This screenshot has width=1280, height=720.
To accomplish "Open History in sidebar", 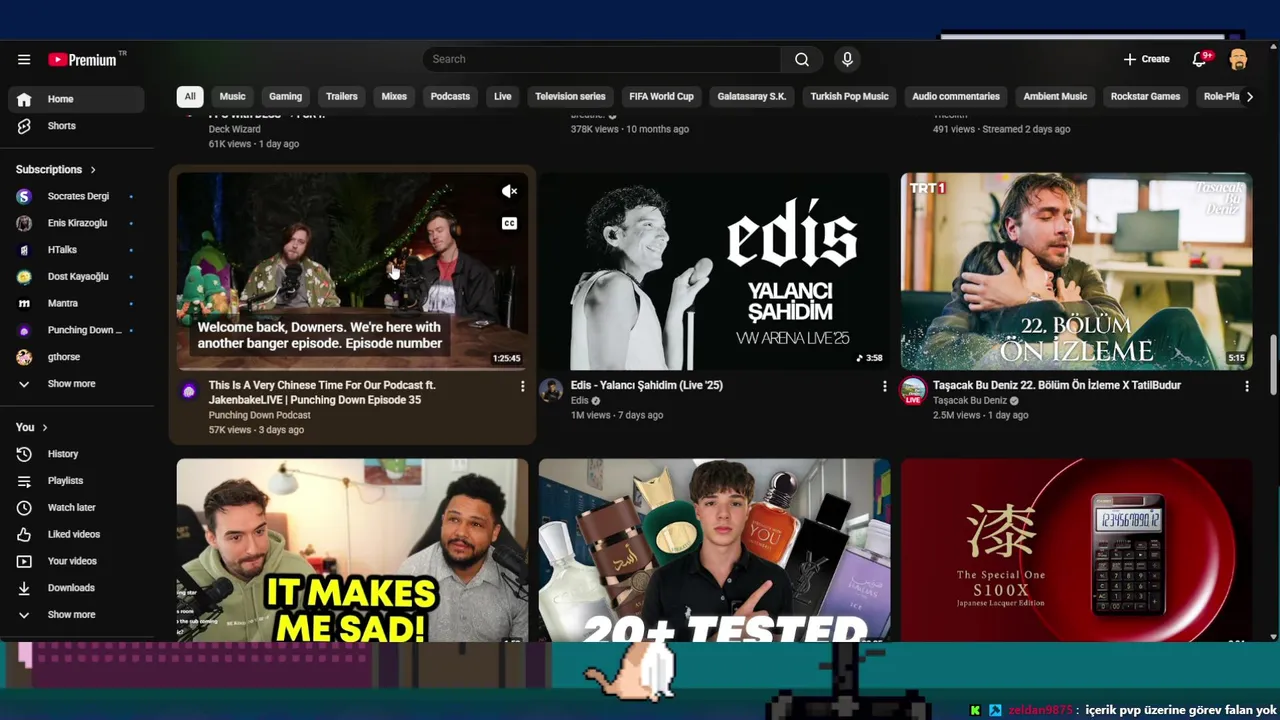I will click(76, 454).
